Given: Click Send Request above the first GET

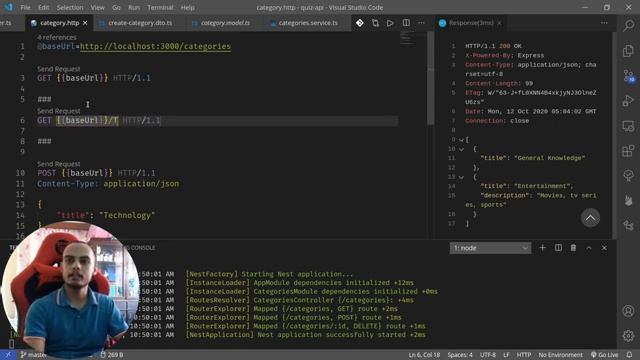Looking at the screenshot, I should [58, 69].
